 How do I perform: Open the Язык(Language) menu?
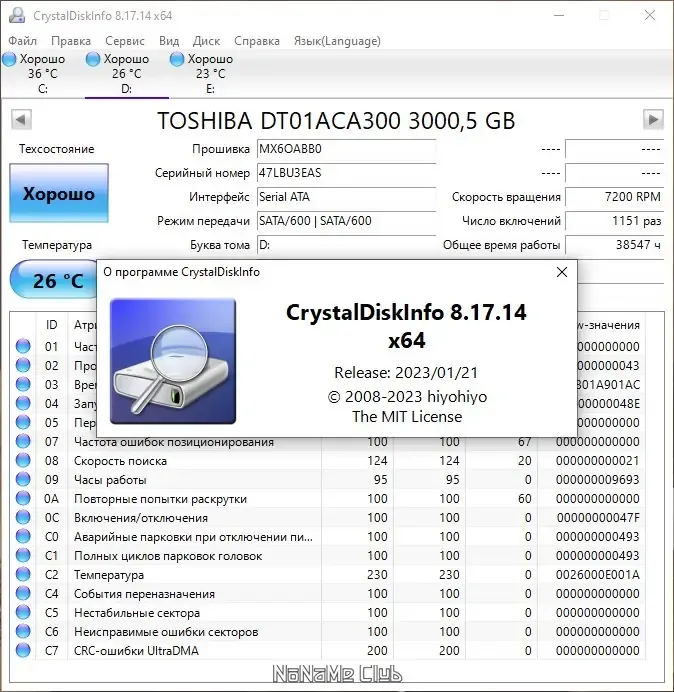coord(337,41)
